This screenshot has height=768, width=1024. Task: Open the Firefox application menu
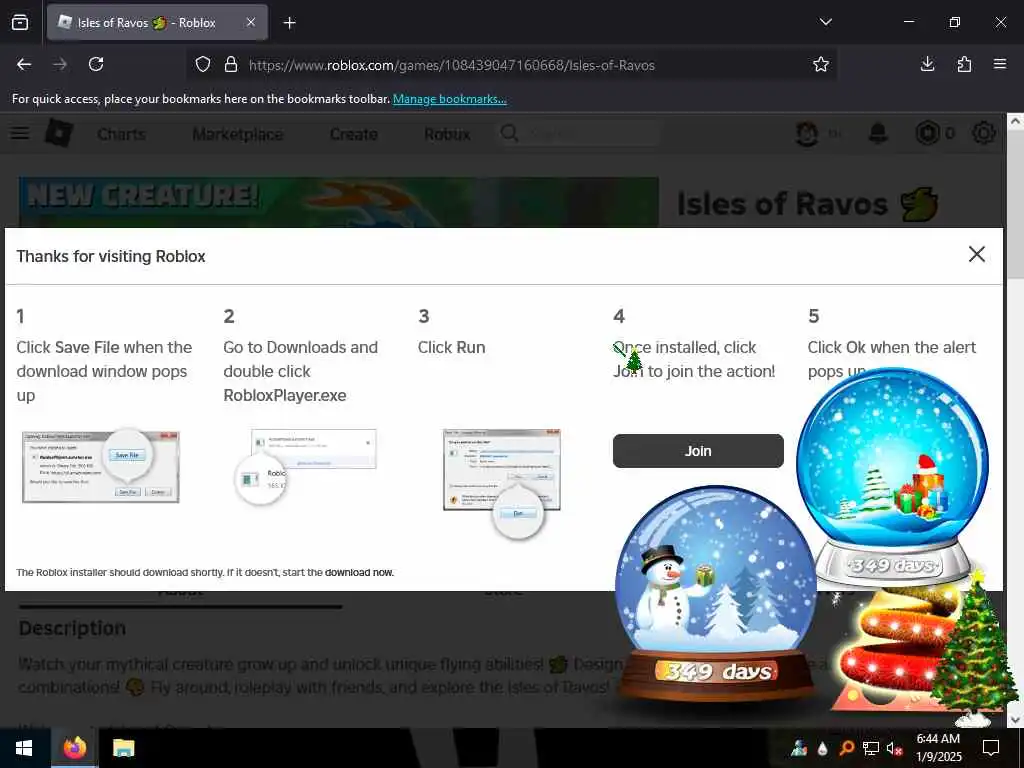coord(1000,64)
